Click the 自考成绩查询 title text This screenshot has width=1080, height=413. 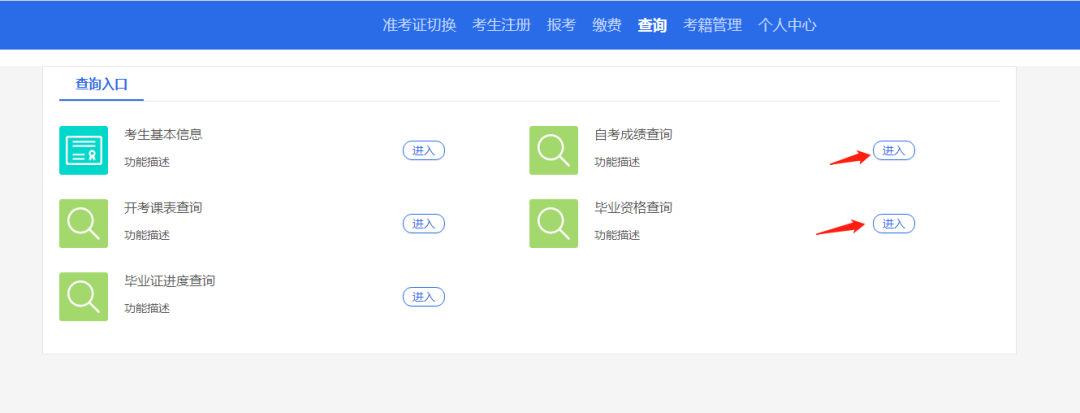[x=633, y=134]
